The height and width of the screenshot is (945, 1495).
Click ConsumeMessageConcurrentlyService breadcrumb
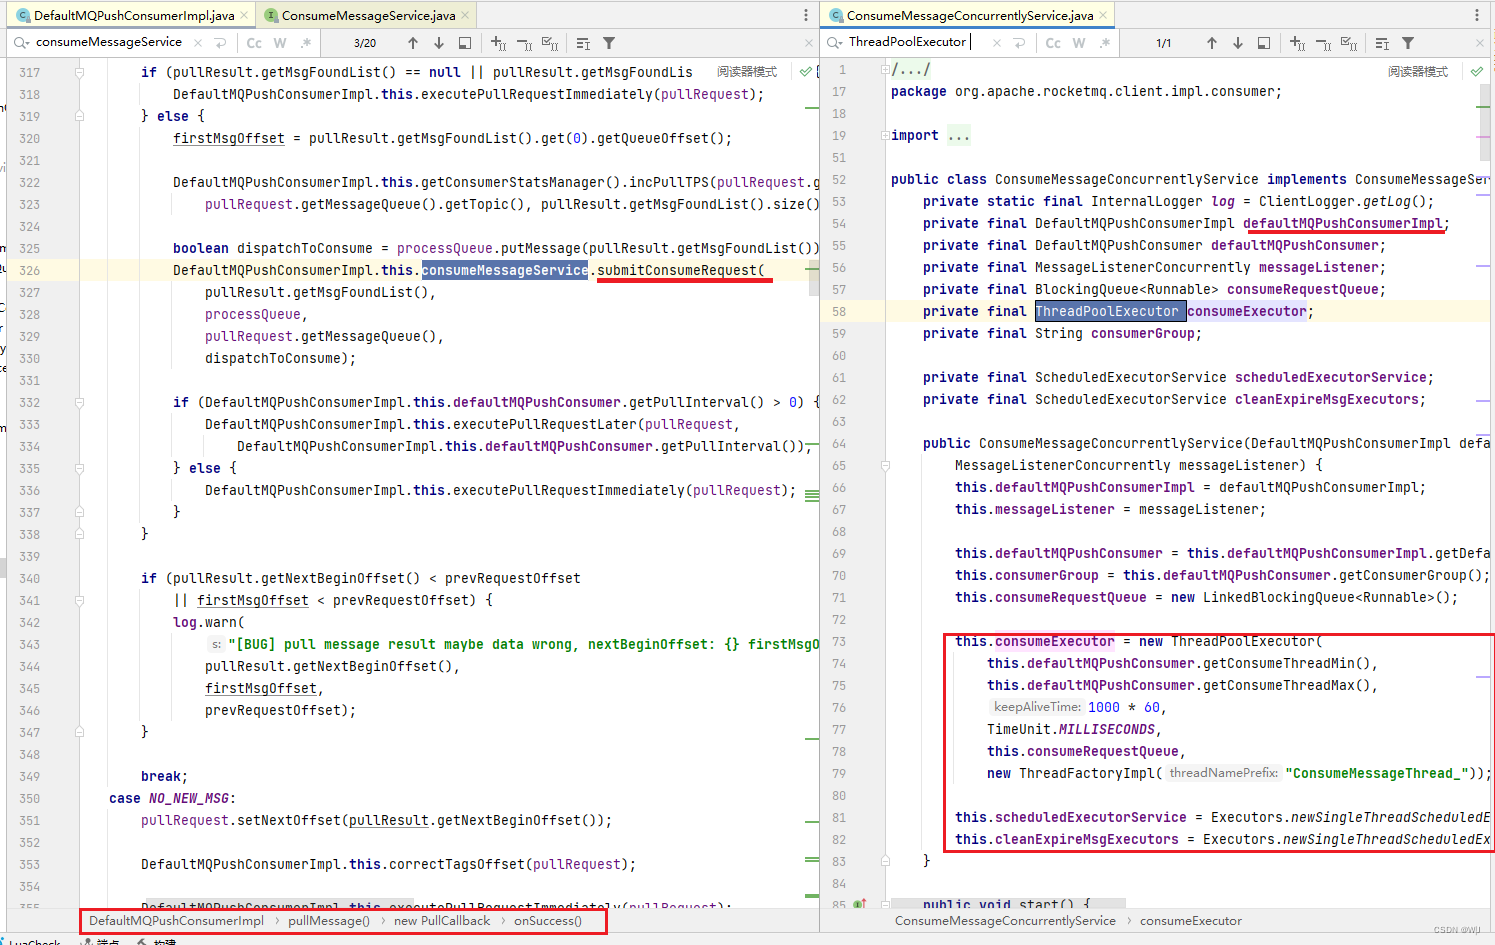[1005, 921]
